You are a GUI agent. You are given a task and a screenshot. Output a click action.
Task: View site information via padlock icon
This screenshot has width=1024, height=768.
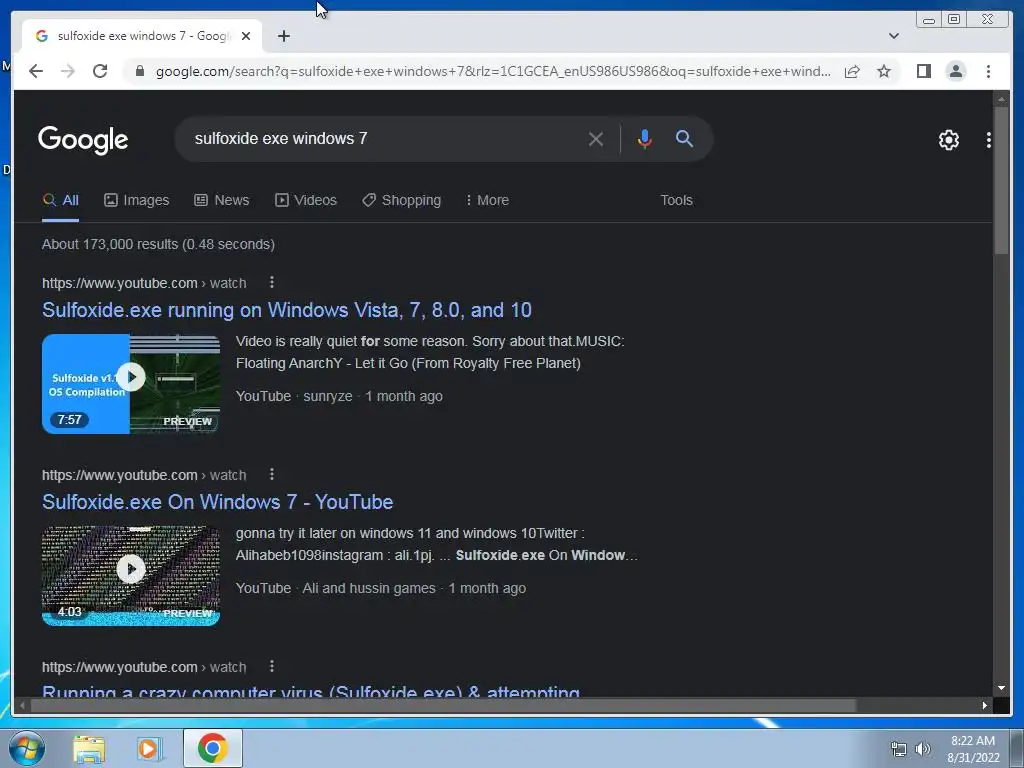pyautogui.click(x=139, y=71)
